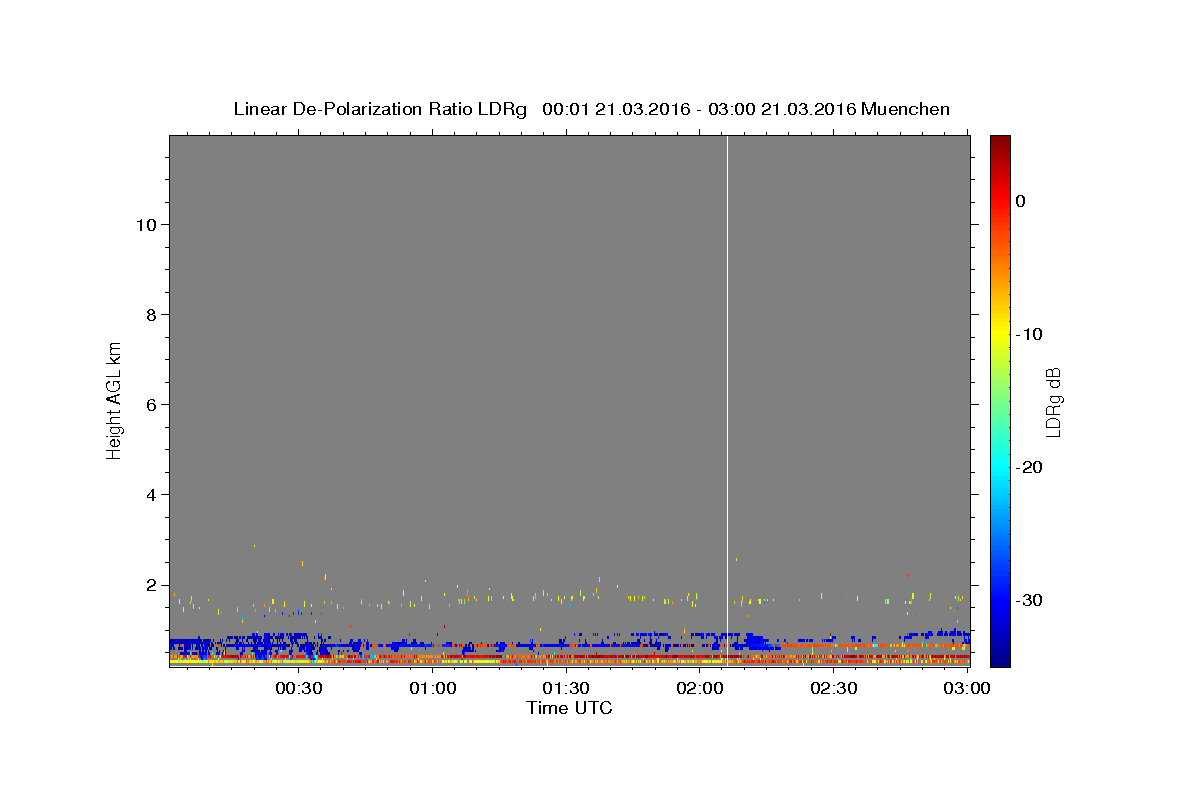The image size is (1200, 800).
Task: Click the 02:30 time tick label
Action: tap(834, 688)
